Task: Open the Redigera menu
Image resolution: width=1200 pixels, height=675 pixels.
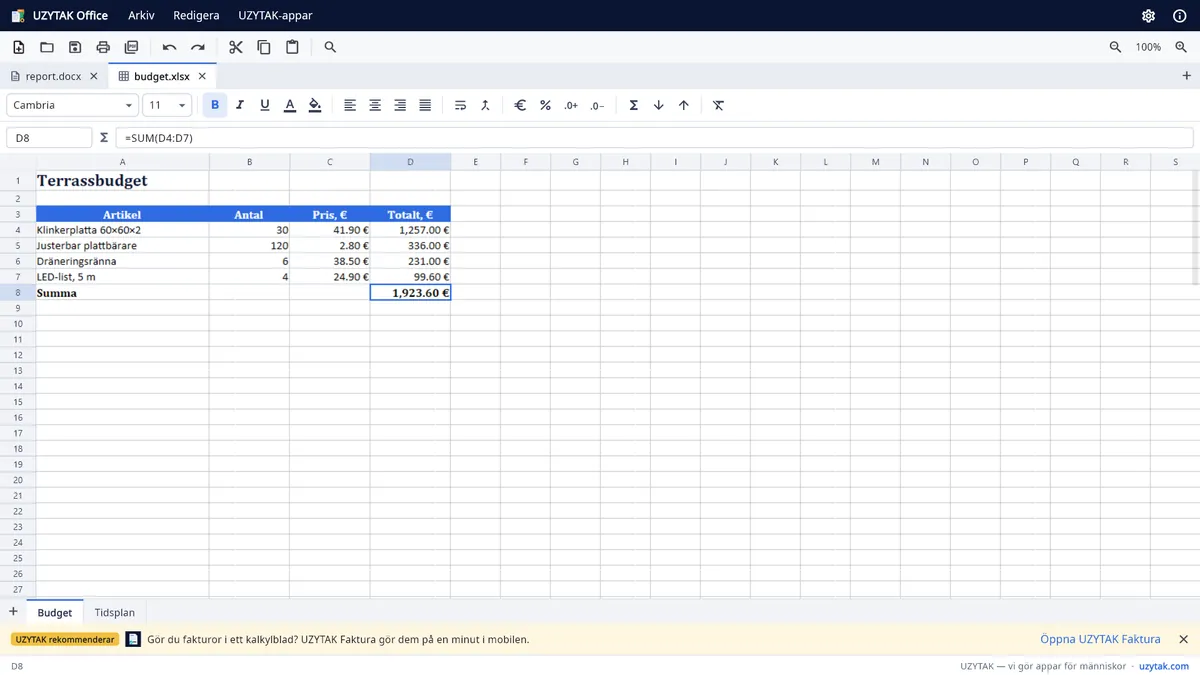Action: [x=196, y=16]
